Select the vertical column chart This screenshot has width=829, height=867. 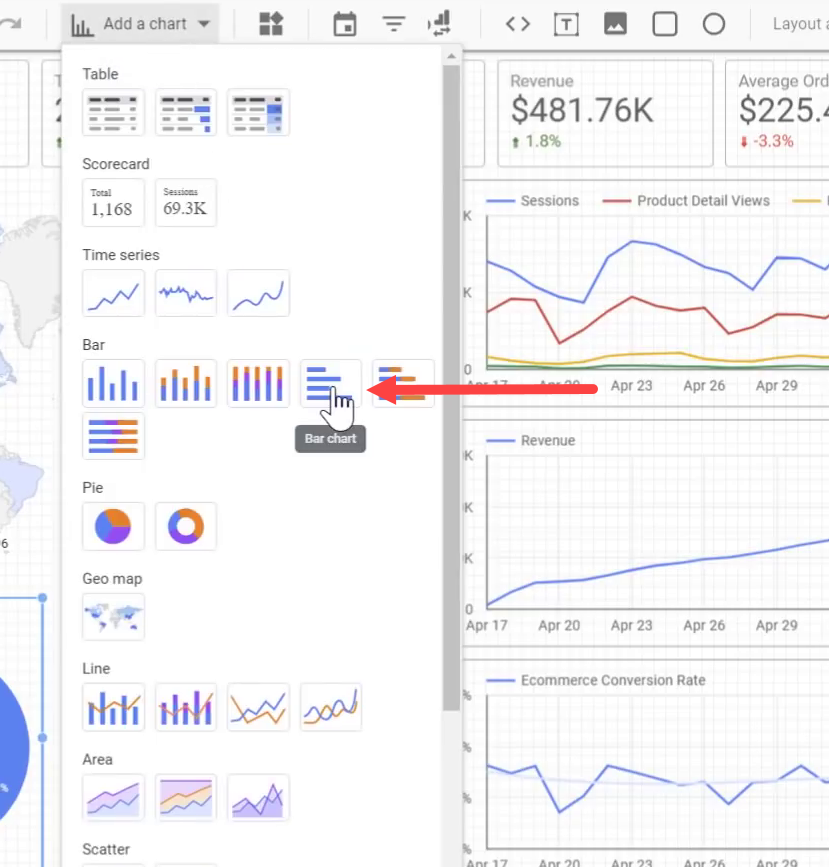click(x=113, y=383)
